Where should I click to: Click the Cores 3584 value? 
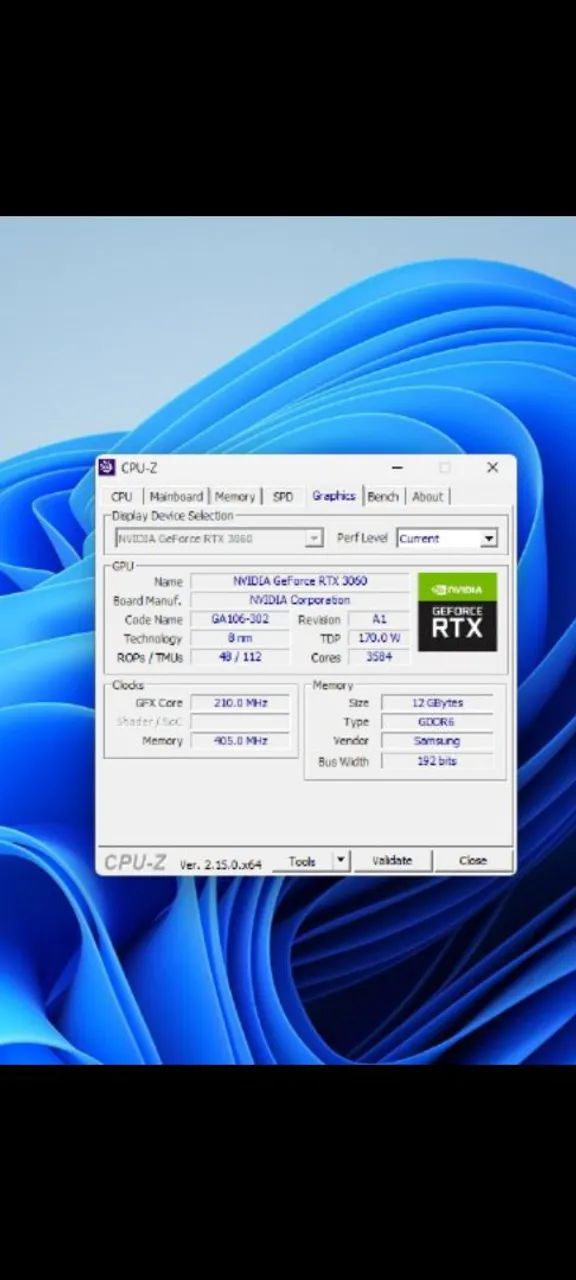(x=379, y=657)
